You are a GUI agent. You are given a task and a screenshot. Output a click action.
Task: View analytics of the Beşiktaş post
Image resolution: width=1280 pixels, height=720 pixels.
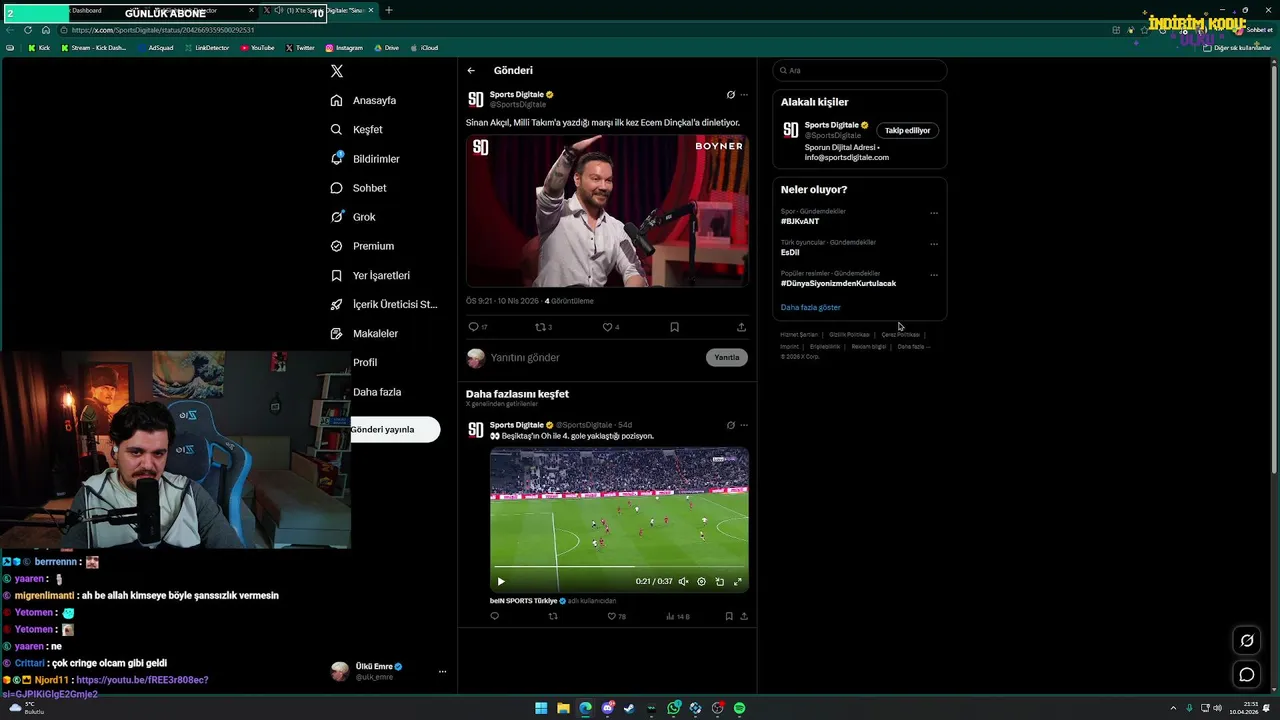[x=678, y=617]
